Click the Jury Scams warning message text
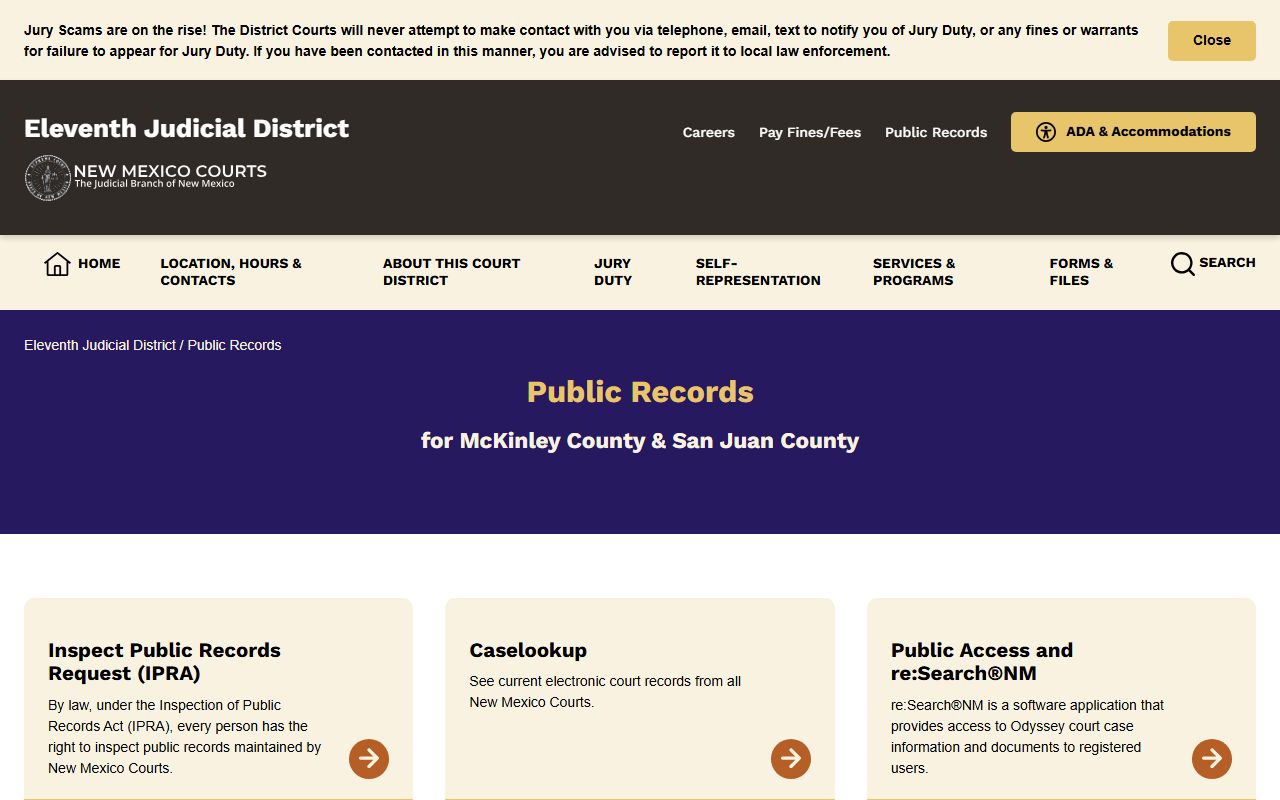Screen dimensions: 1280x800 point(581,41)
